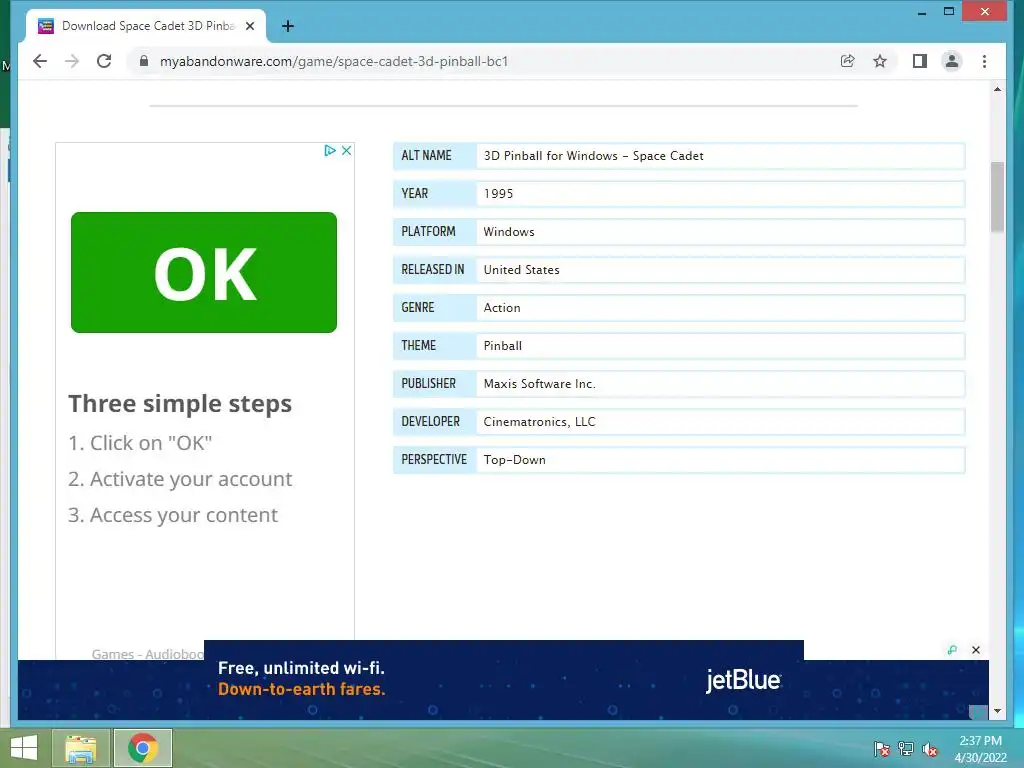Open the Windows platform link
The image size is (1024, 768).
(x=509, y=232)
